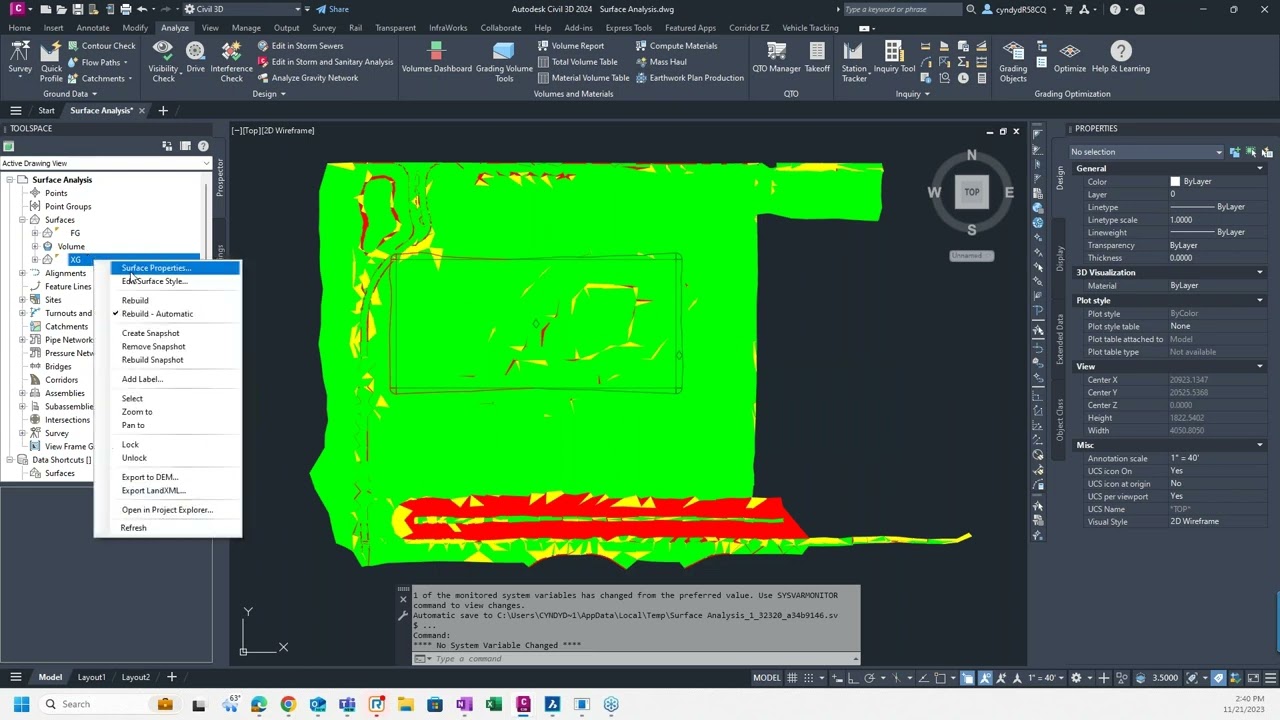This screenshot has height=720, width=1280.
Task: Expand the Inquiry ribbon panel
Action: click(913, 94)
